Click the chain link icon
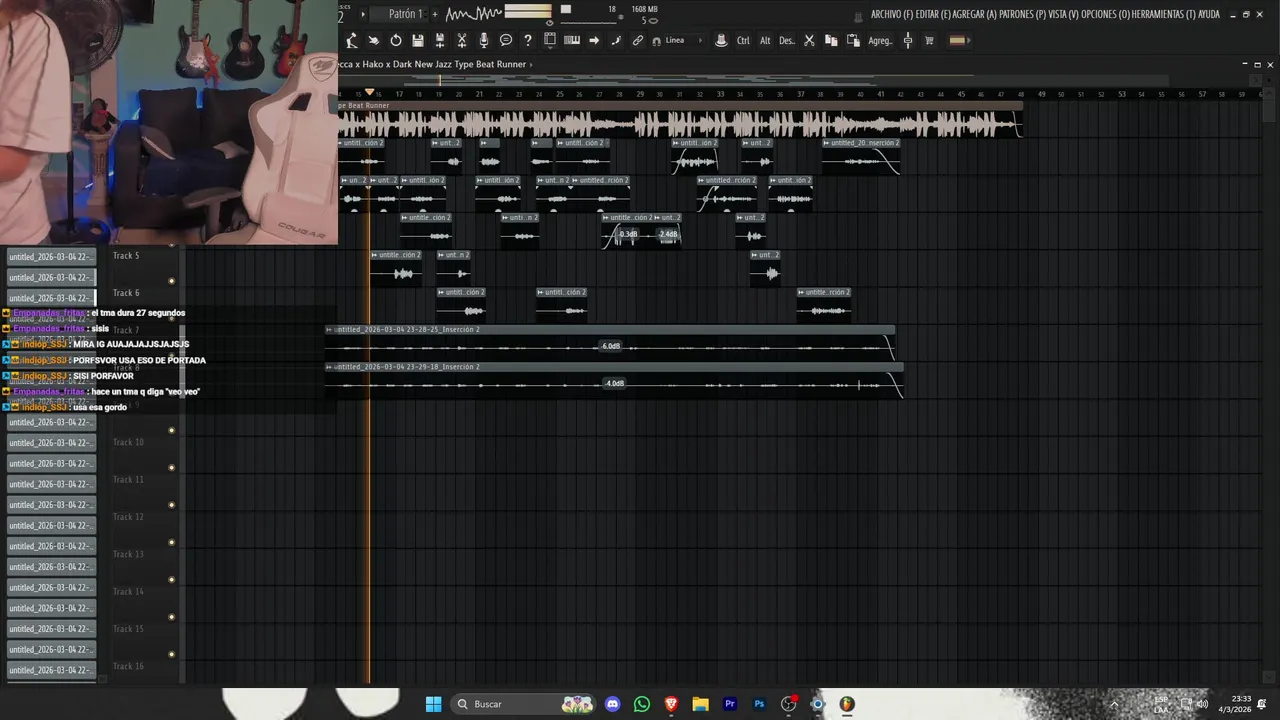Viewport: 1280px width, 720px height. point(638,40)
